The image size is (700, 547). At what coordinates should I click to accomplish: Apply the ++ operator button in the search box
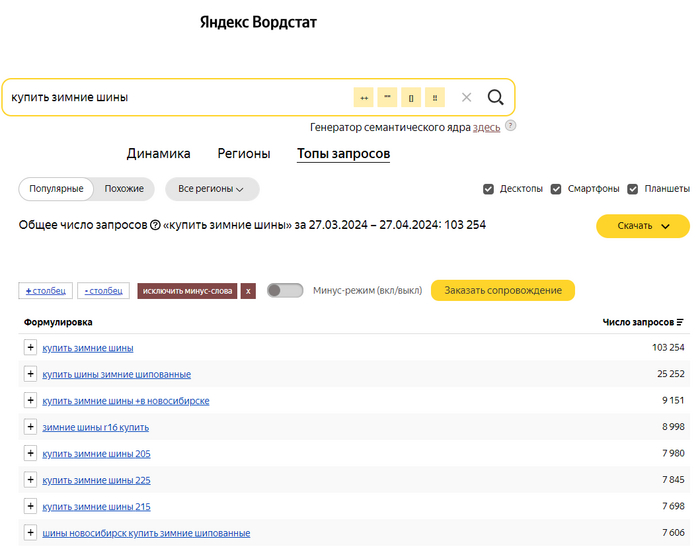(x=363, y=97)
